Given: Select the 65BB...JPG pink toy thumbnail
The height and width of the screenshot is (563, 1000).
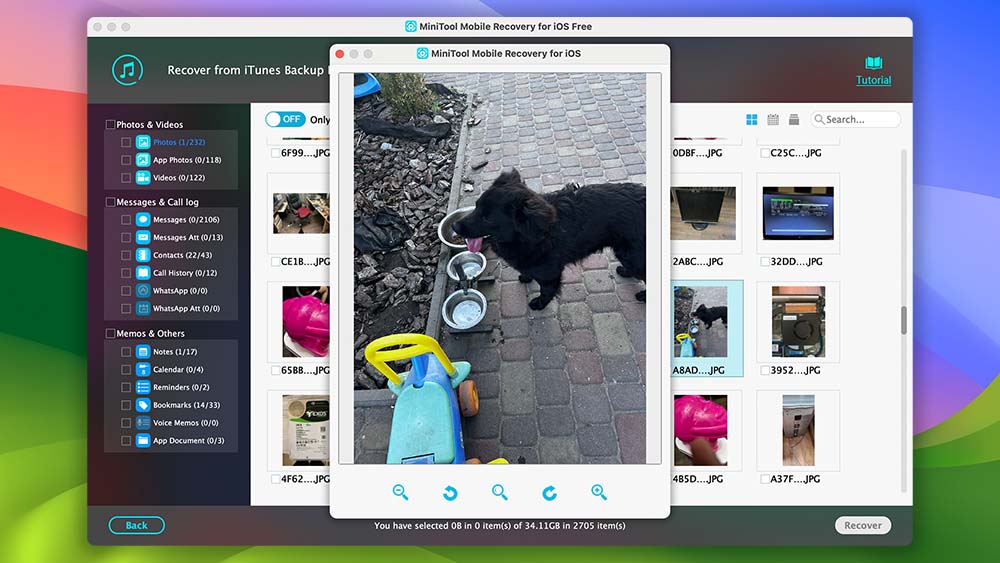Looking at the screenshot, I should tap(306, 321).
